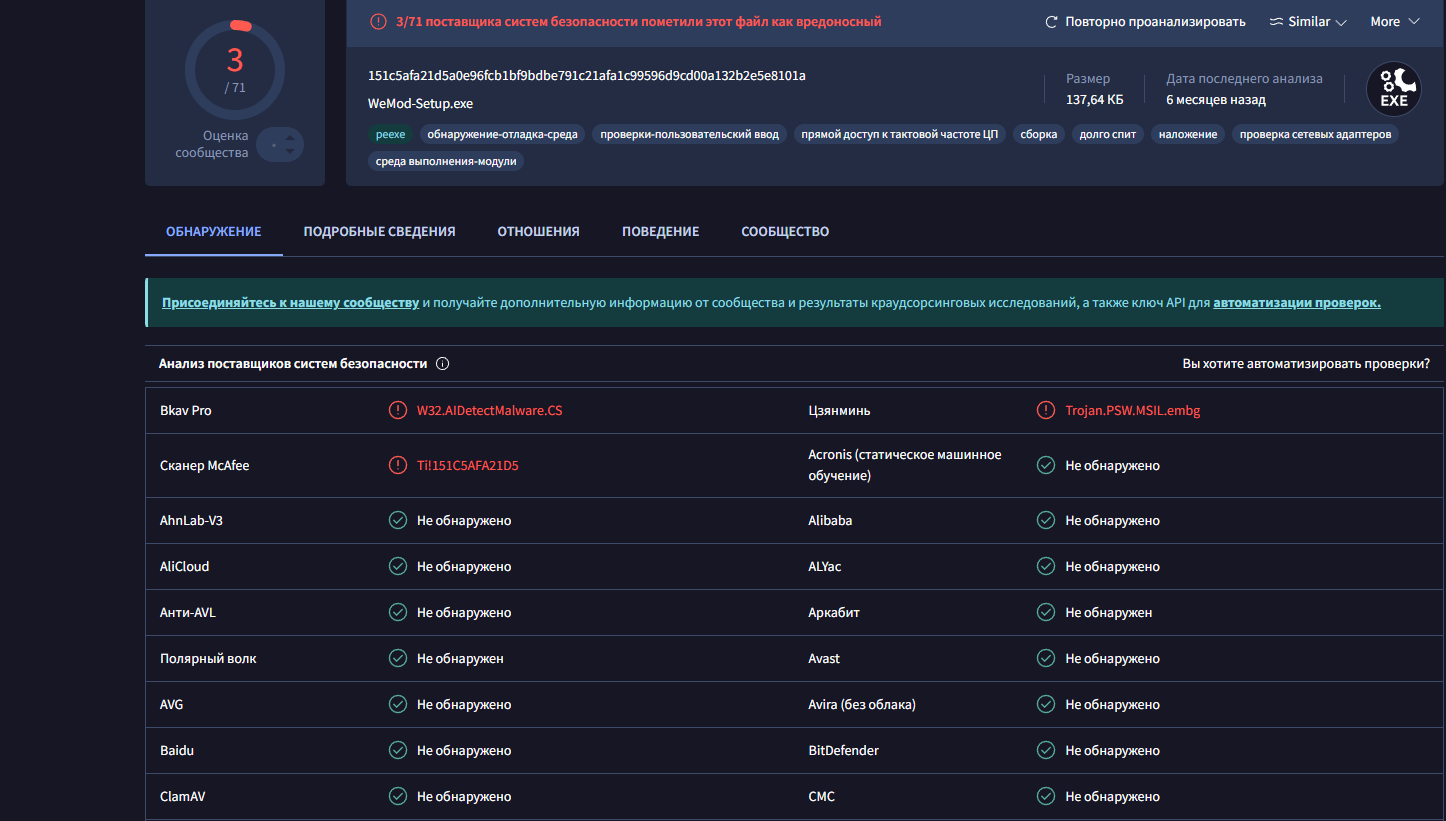
Task: Follow Присоединяйтесь к нашему сообществу link
Action: (x=290, y=302)
